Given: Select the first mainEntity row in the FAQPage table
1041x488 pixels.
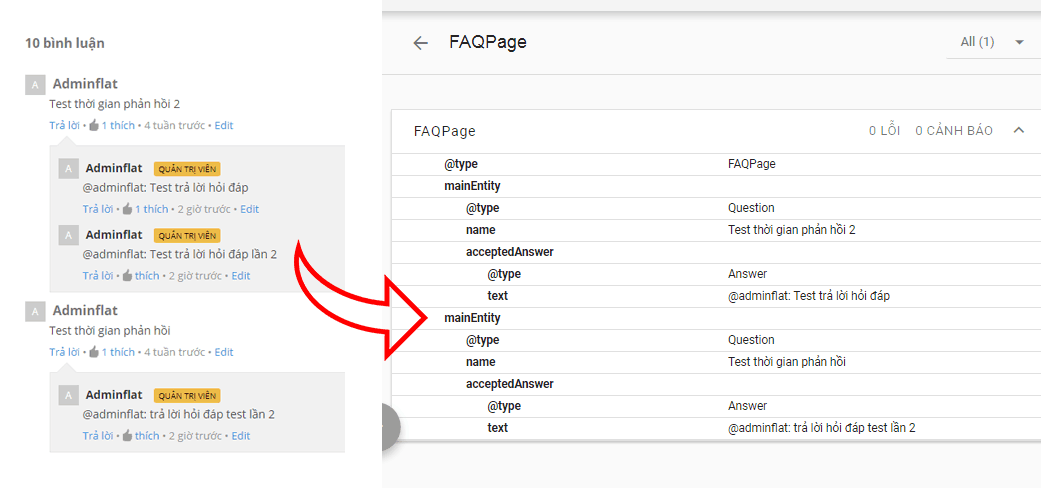Looking at the screenshot, I should 472,186.
